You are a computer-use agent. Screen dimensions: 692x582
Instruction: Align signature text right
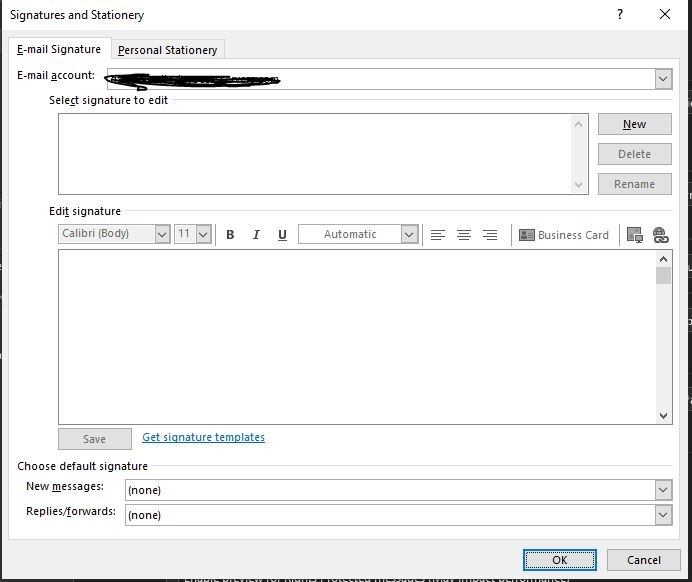pos(490,235)
